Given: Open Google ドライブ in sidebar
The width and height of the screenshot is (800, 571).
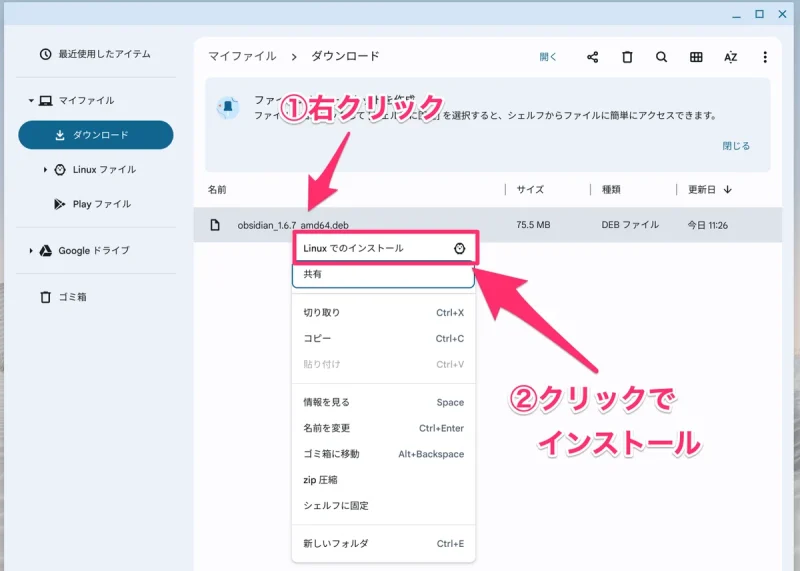Looking at the screenshot, I should [94, 251].
